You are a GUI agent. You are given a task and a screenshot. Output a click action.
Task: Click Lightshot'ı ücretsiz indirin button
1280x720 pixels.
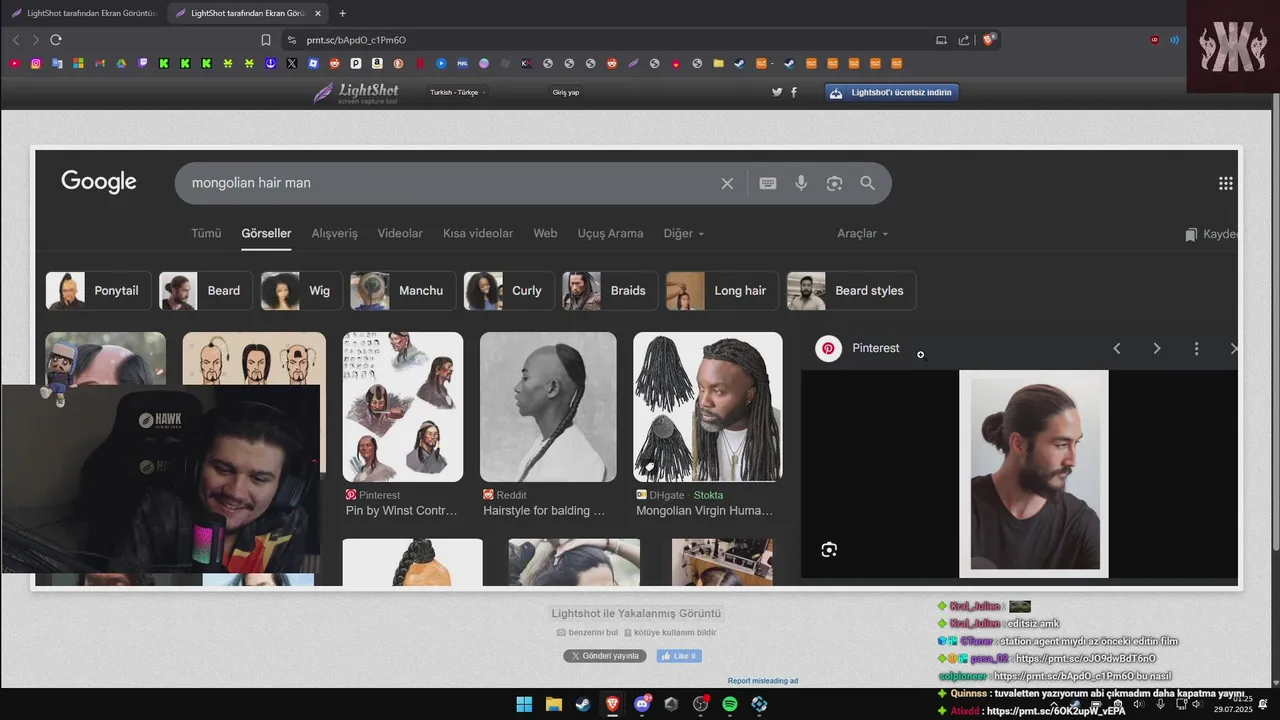[892, 92]
